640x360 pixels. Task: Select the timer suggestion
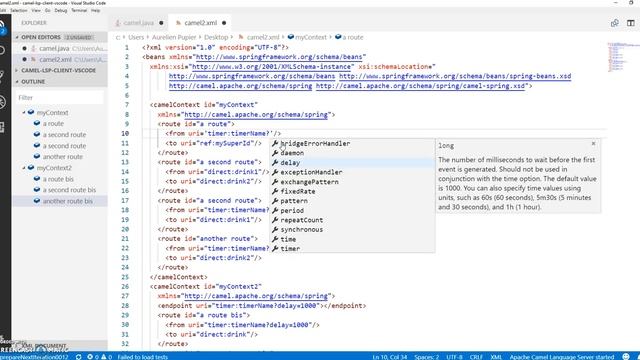[352, 249]
